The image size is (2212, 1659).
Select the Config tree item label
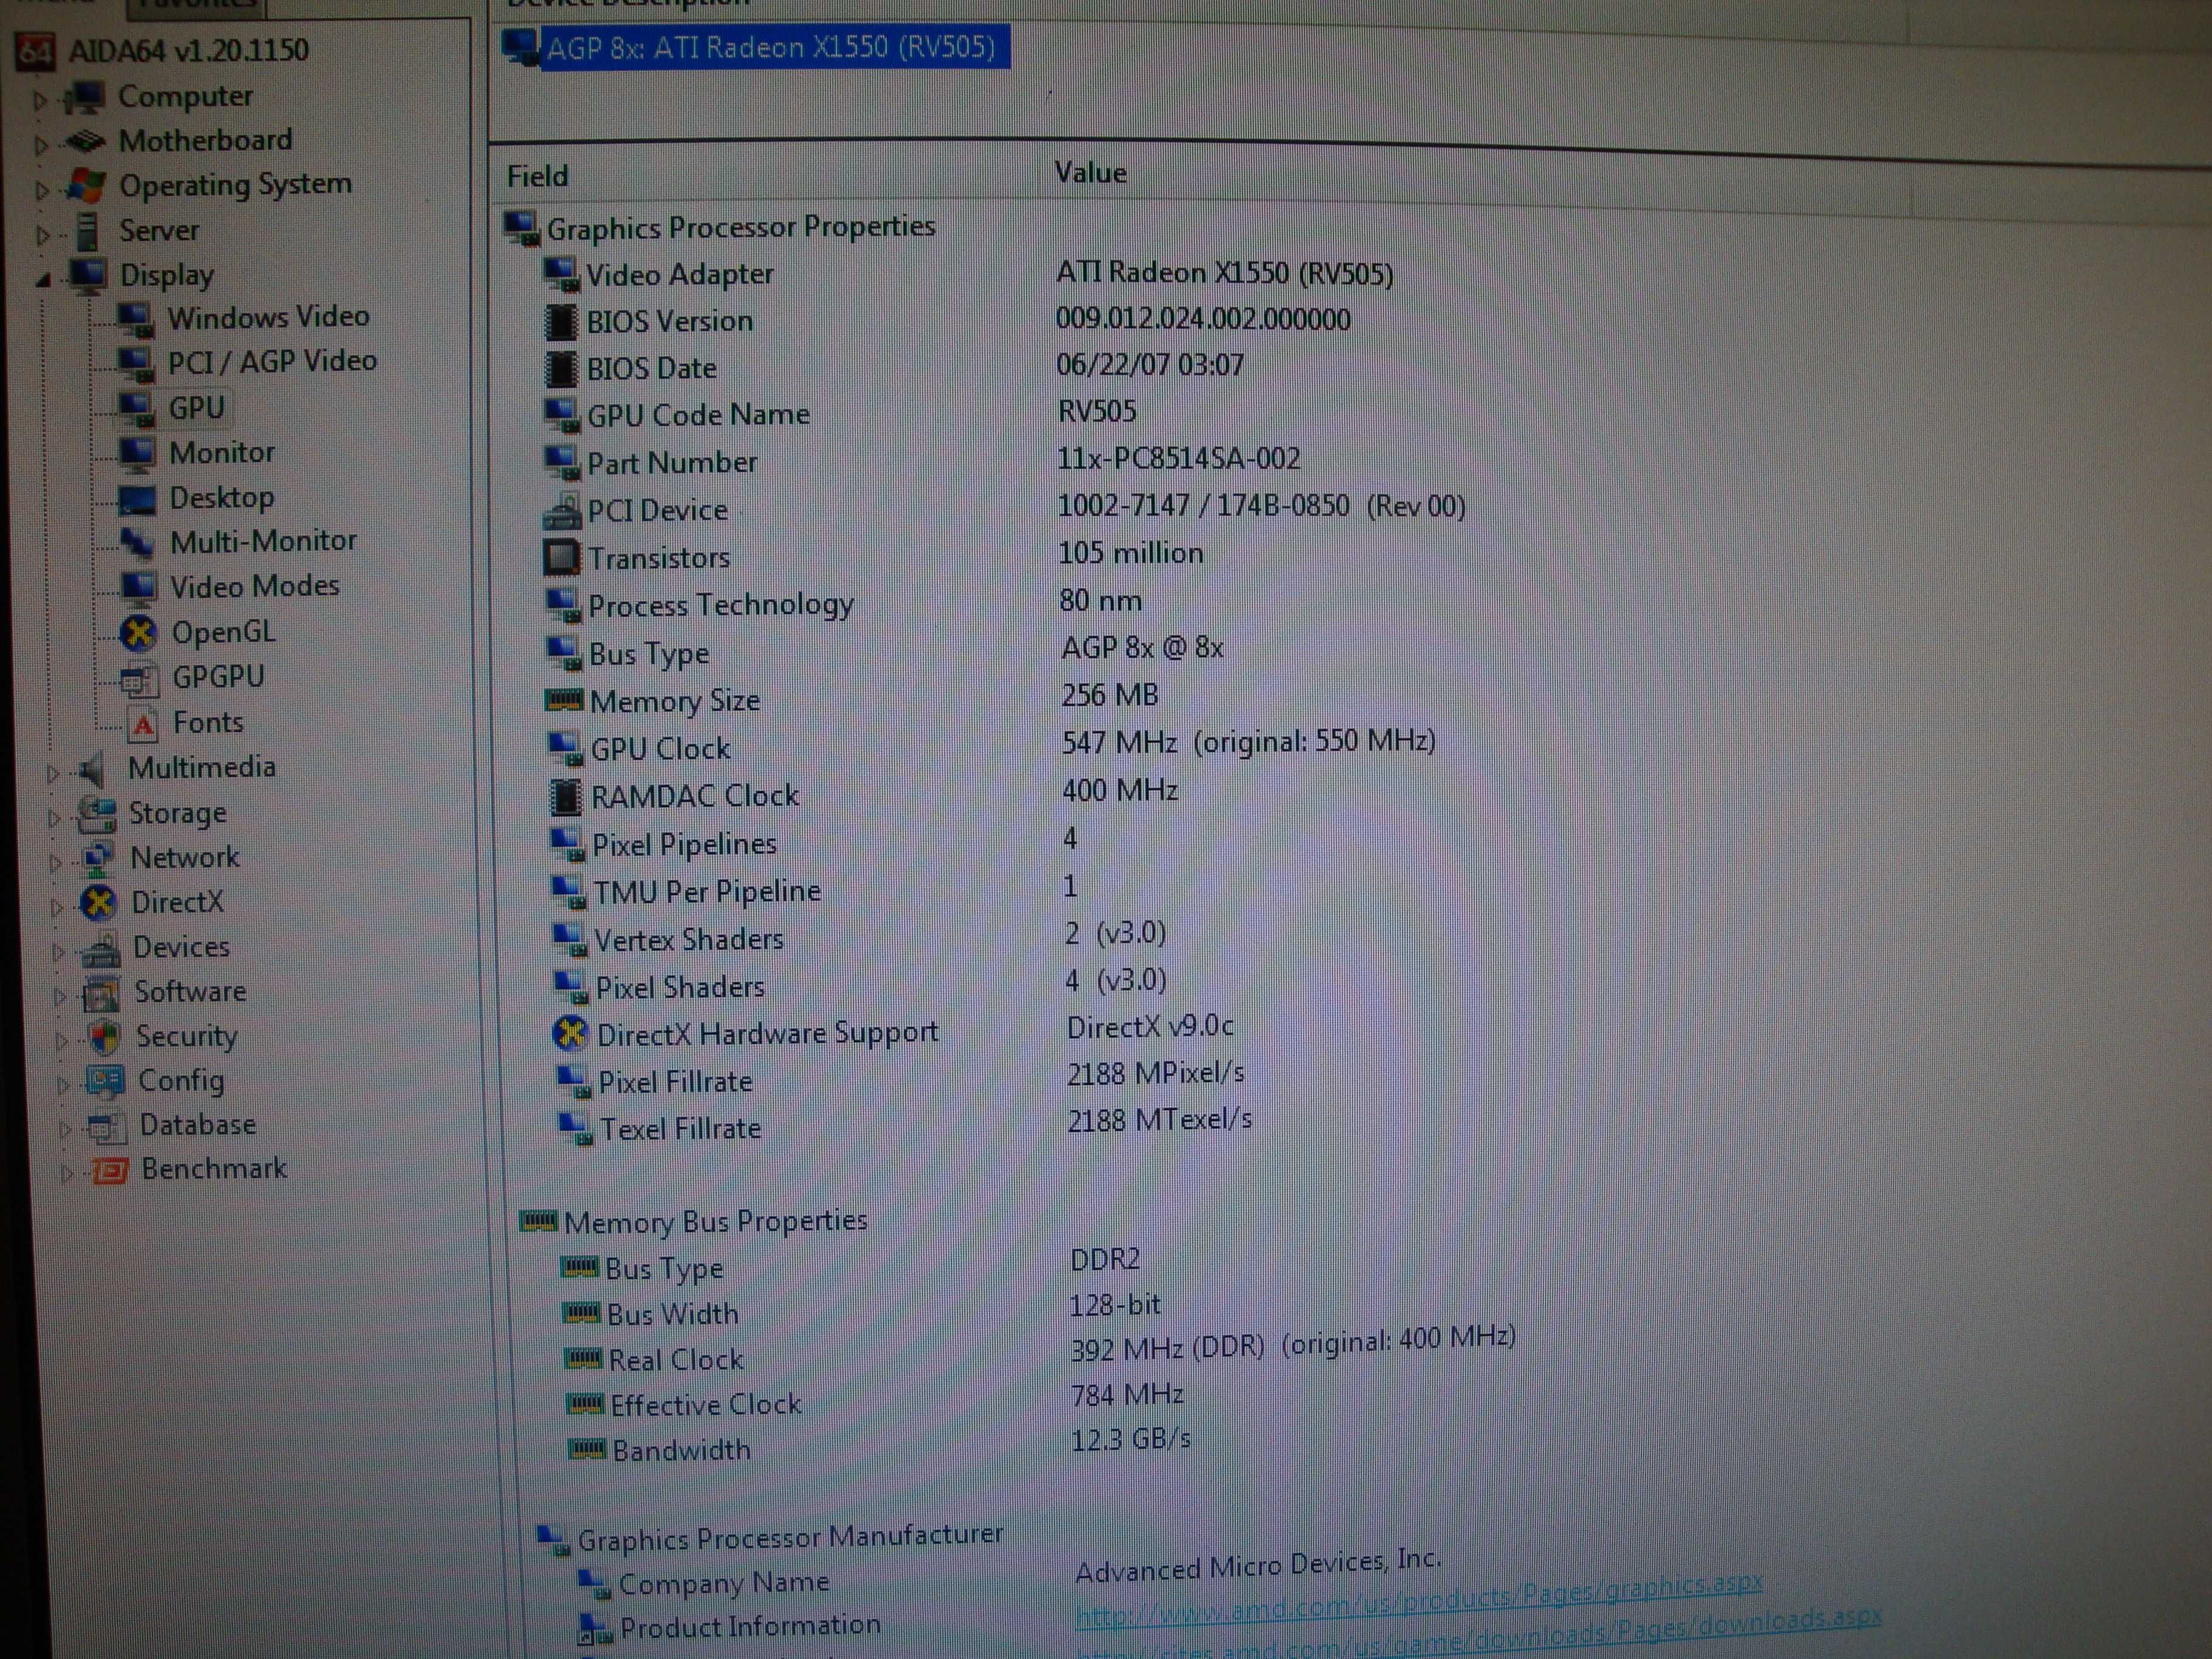pos(181,1081)
